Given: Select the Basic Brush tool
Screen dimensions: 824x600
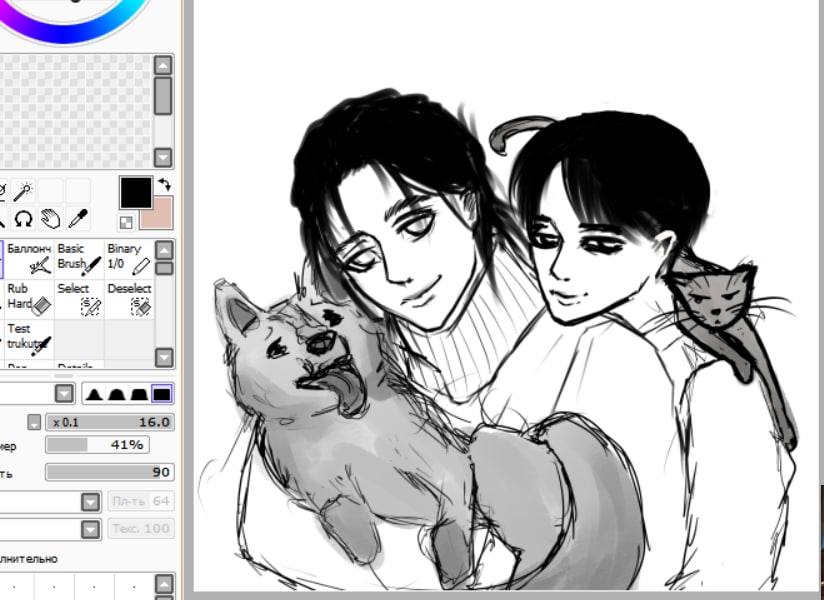Looking at the screenshot, I should coord(80,258).
